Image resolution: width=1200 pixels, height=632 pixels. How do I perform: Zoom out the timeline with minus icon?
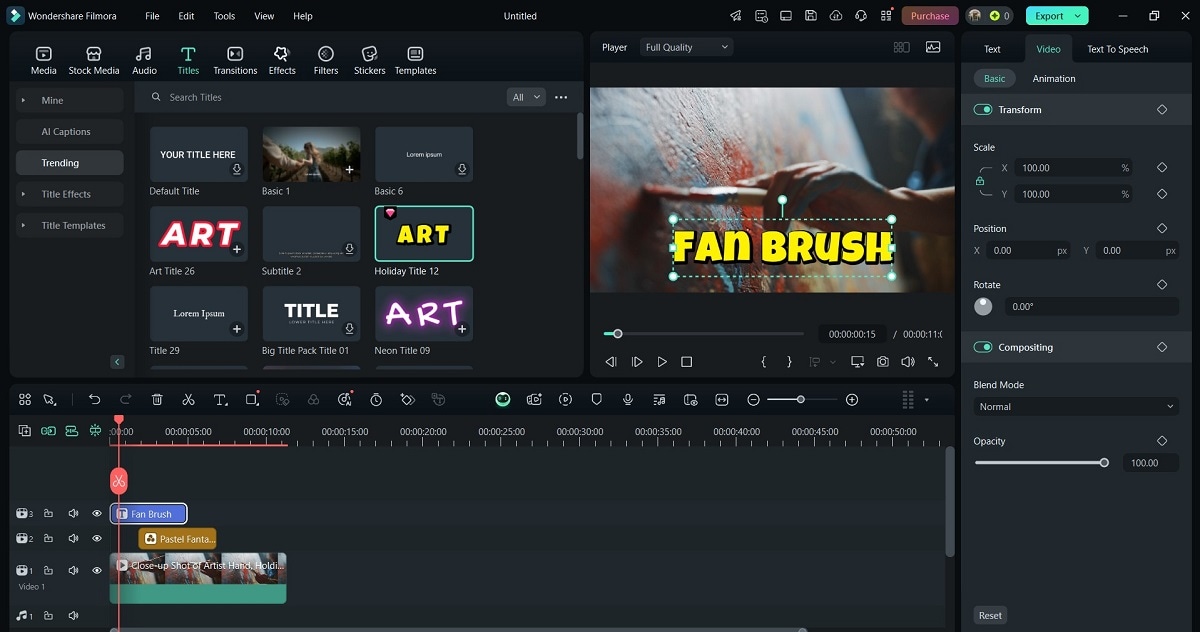click(x=753, y=399)
